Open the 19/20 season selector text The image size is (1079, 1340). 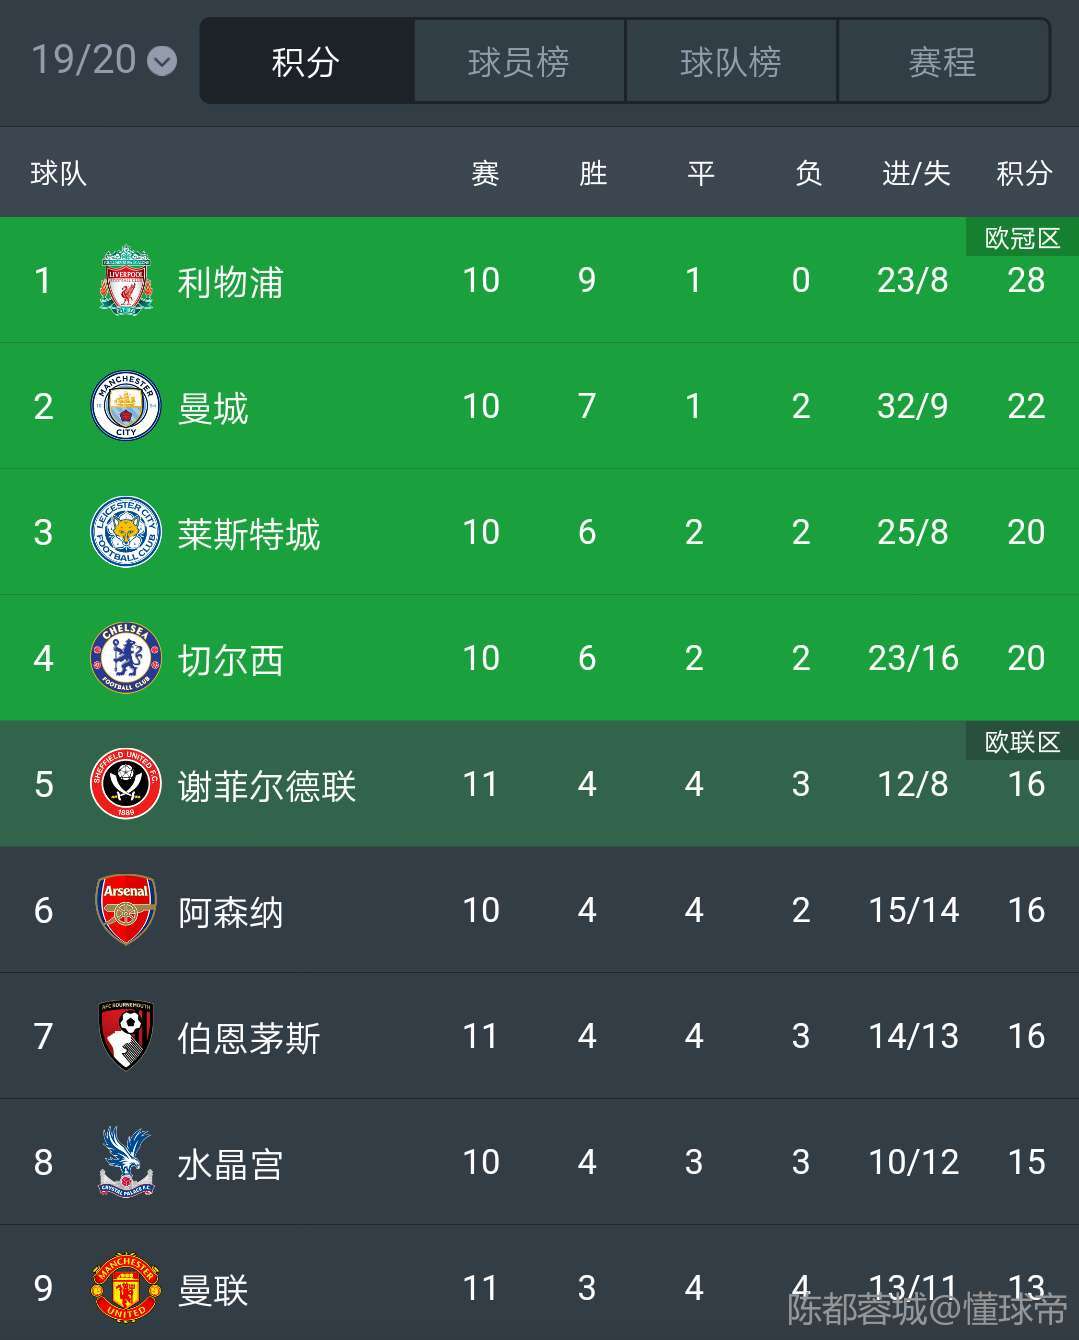point(84,60)
